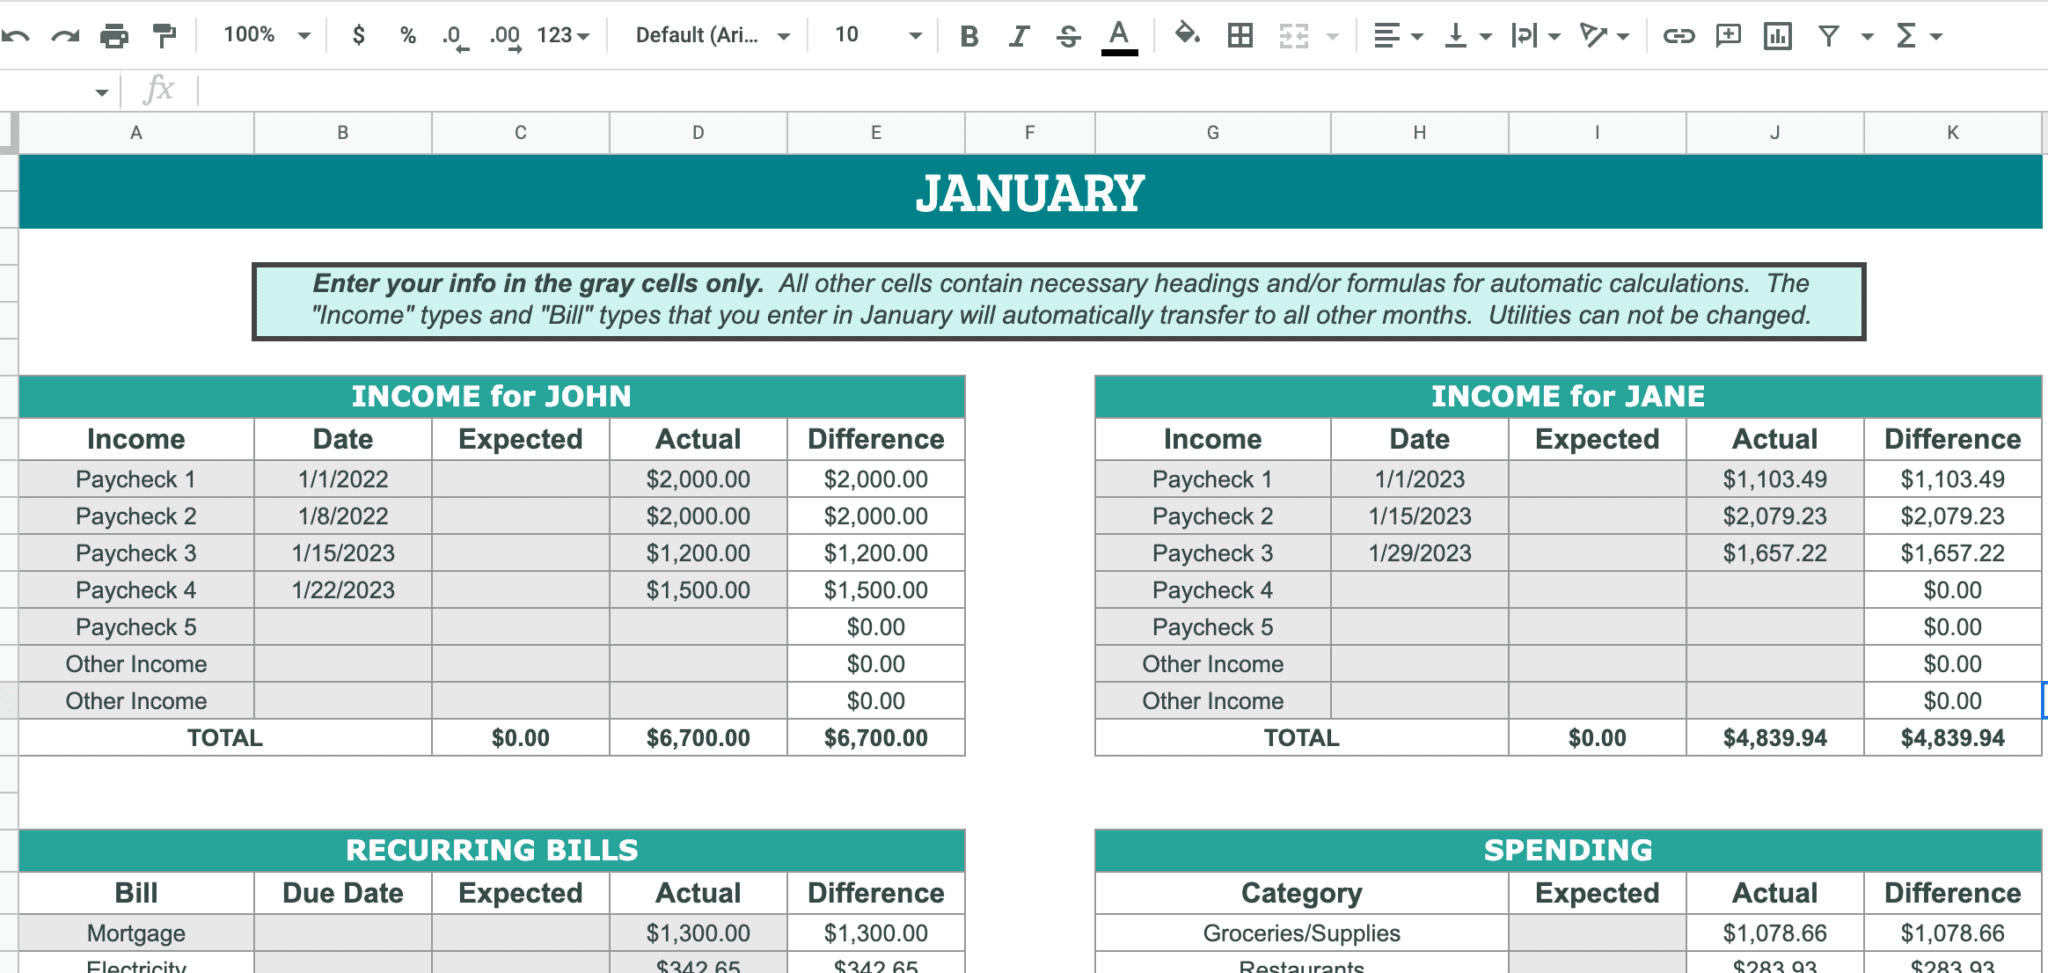Select the instructions note box
Image resolution: width=2048 pixels, height=973 pixels.
1059,301
